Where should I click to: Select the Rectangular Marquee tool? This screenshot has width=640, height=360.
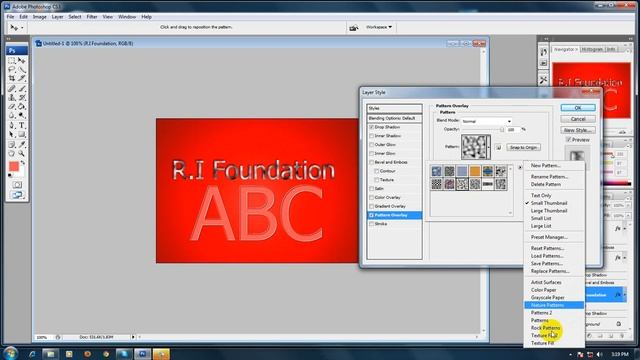click(12, 61)
